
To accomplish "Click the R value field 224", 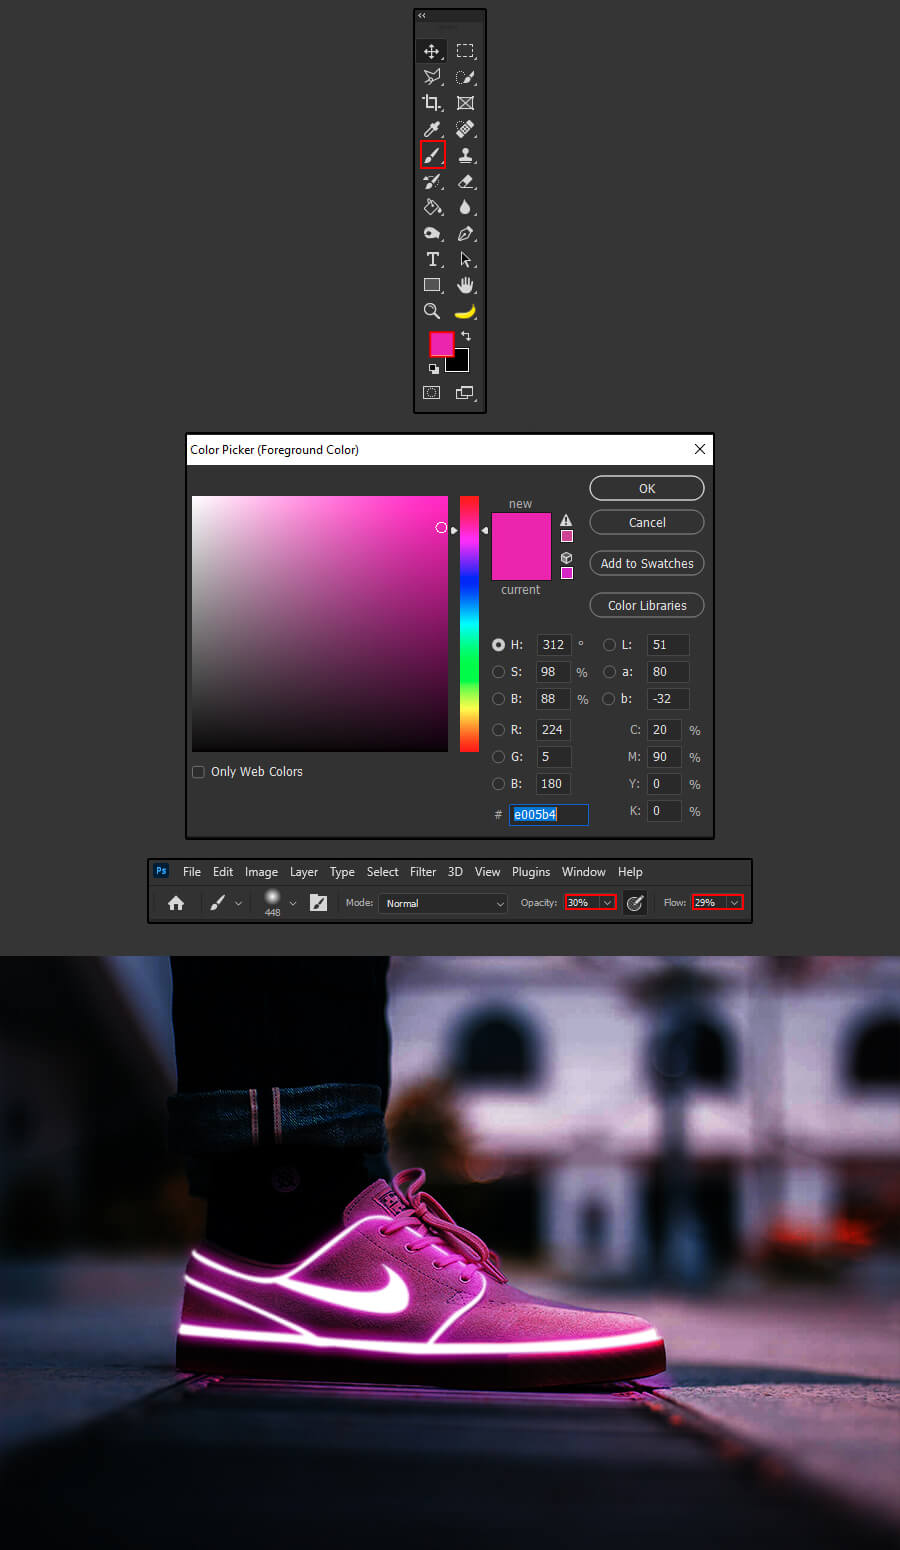I will point(554,730).
